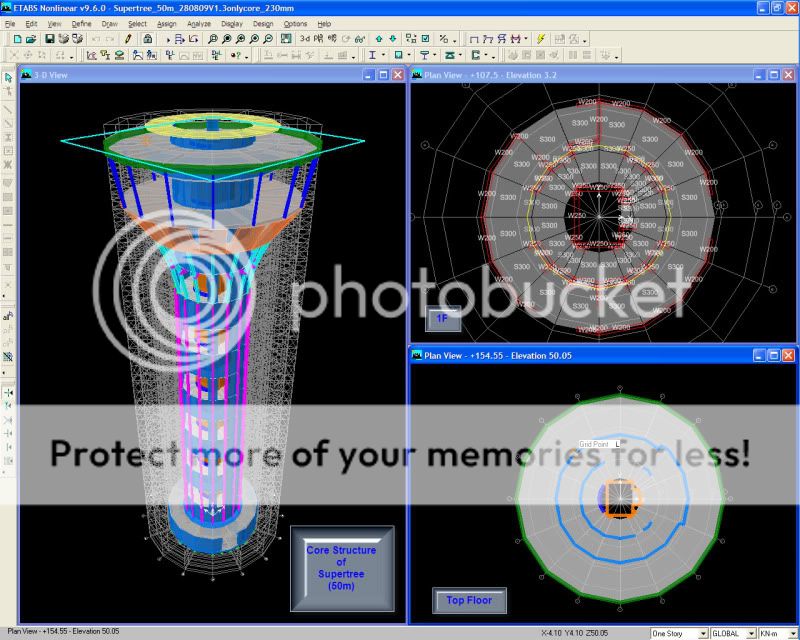Click the pencil refresh icon in toolbar

(128, 39)
